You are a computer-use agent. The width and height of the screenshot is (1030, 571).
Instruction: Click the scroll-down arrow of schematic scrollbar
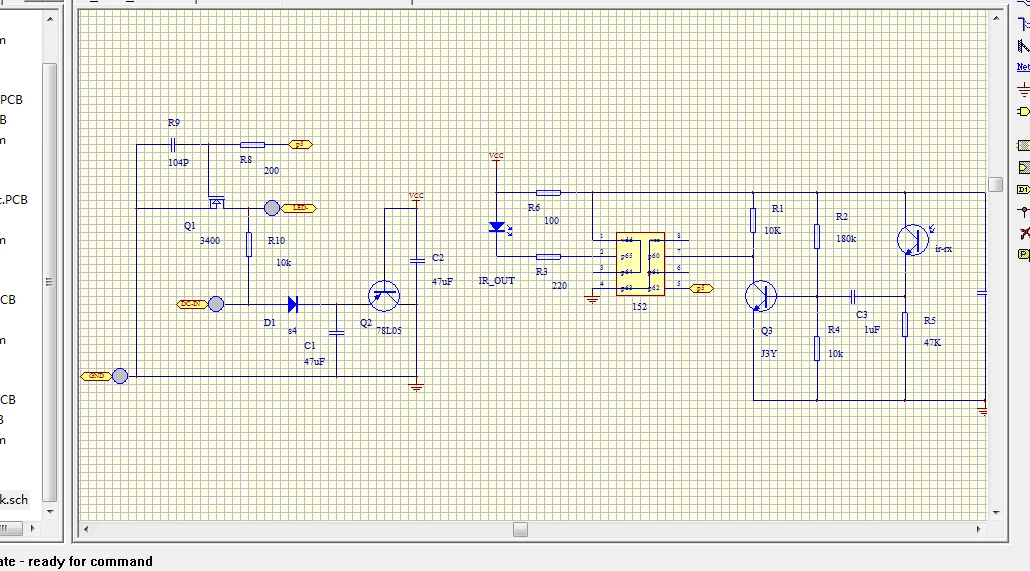[995, 512]
